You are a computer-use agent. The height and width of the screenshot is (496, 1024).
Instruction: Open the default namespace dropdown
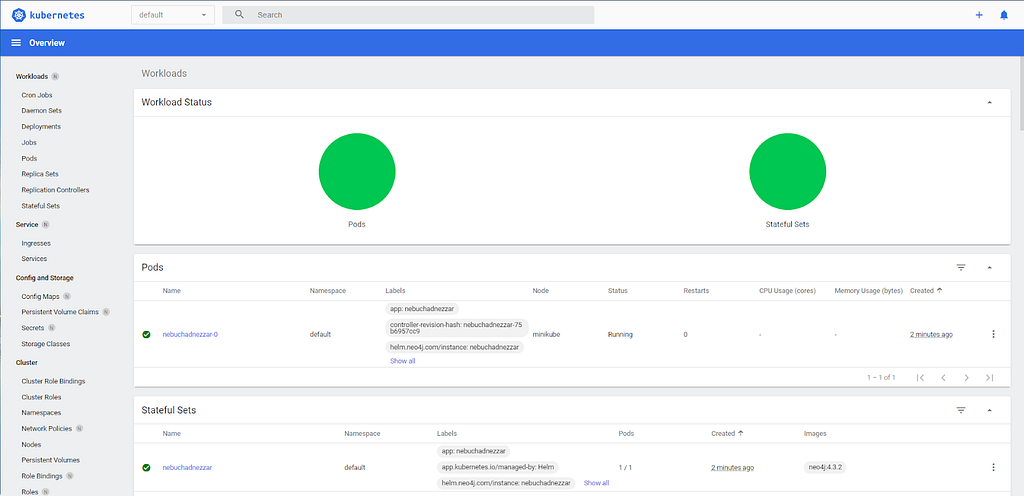point(173,14)
